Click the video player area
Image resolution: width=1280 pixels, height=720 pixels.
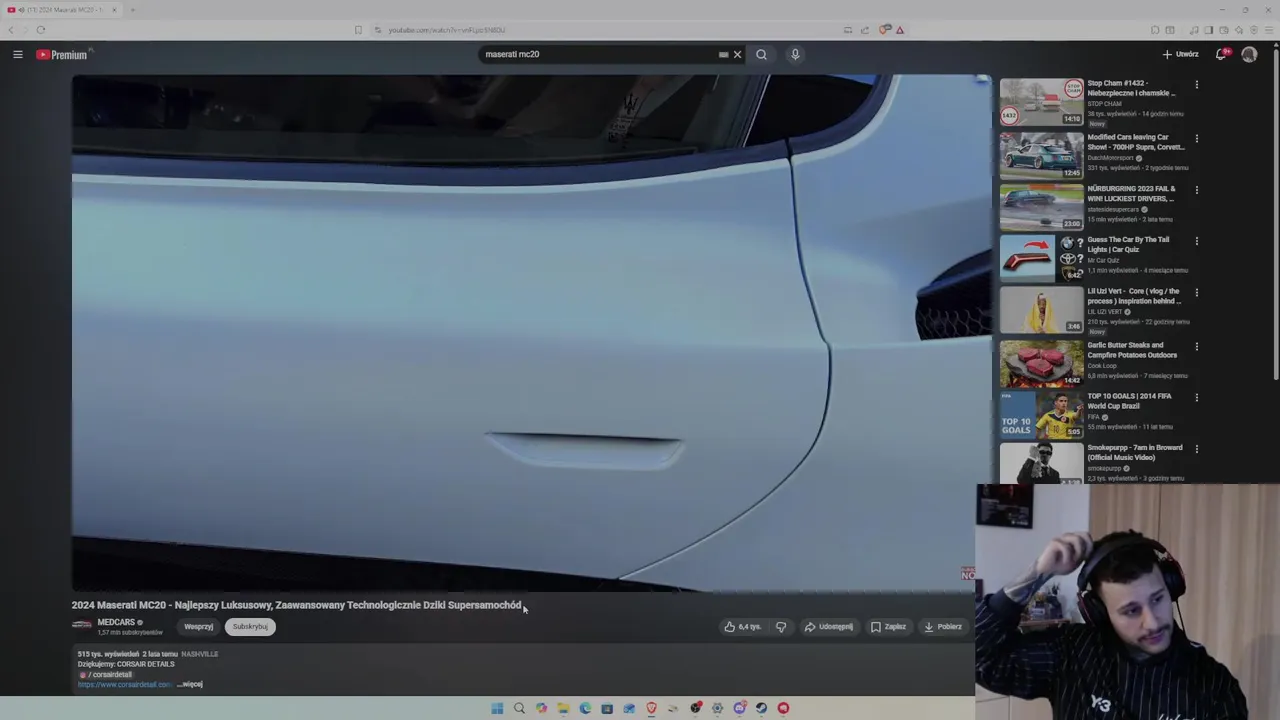(530, 333)
